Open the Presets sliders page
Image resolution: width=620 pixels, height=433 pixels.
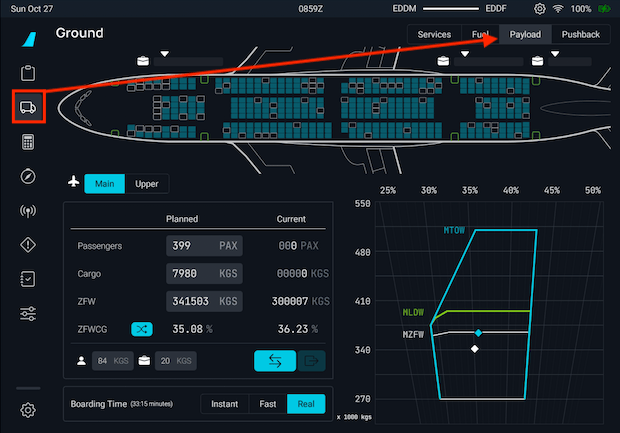[x=28, y=314]
